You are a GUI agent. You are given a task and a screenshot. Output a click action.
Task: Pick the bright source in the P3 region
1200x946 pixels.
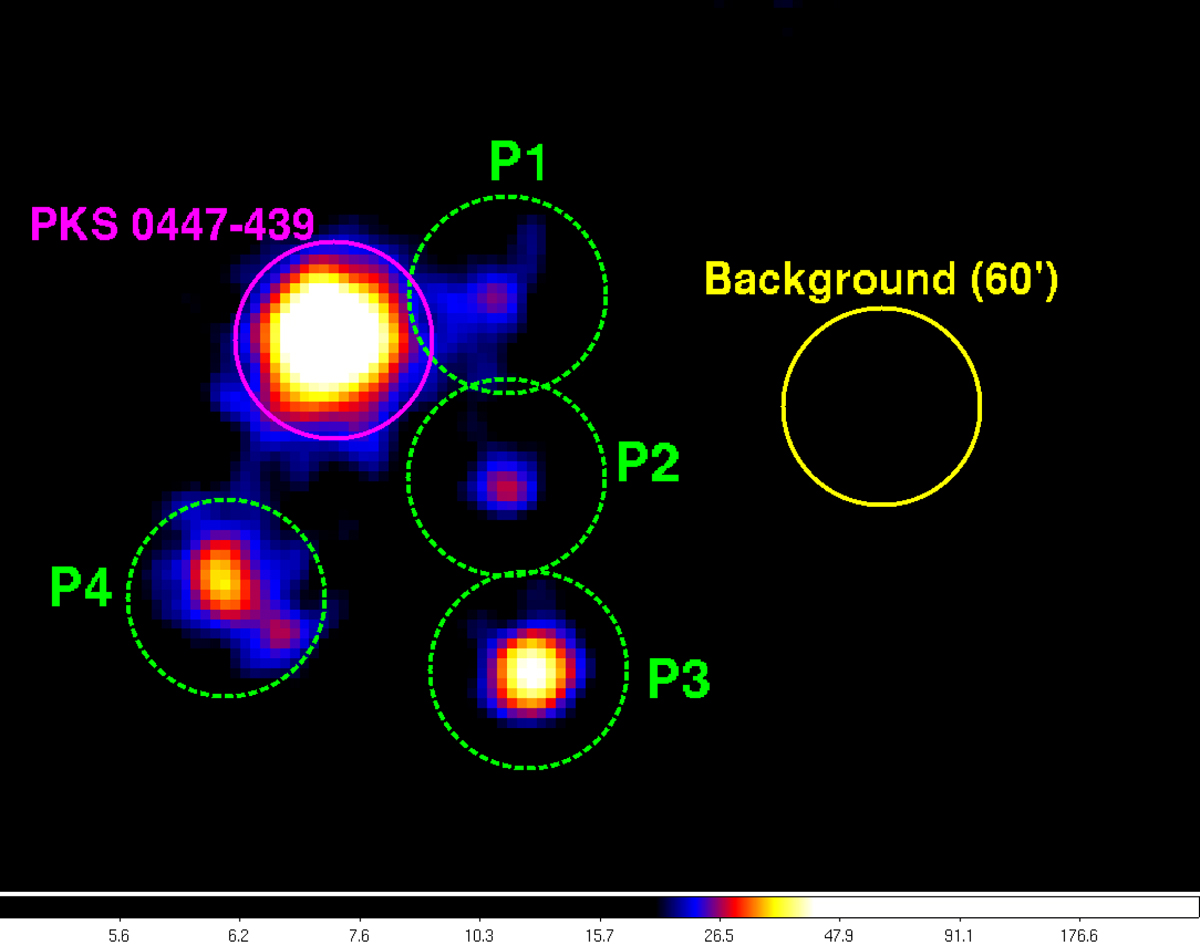pyautogui.click(x=529, y=671)
